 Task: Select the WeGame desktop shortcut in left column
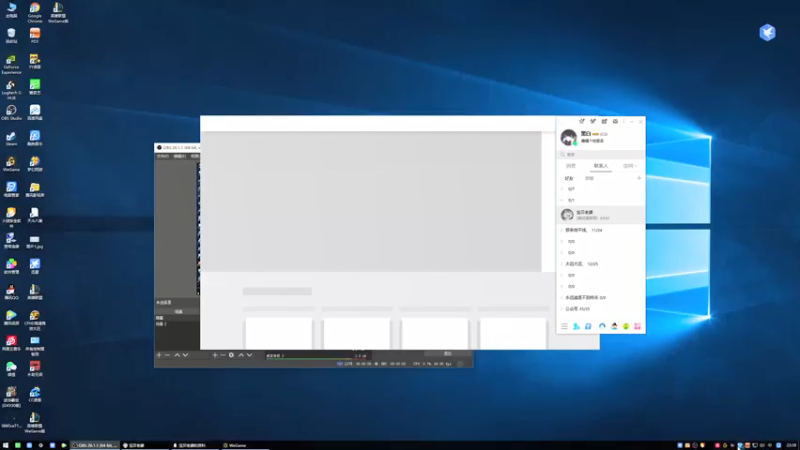[x=11, y=164]
